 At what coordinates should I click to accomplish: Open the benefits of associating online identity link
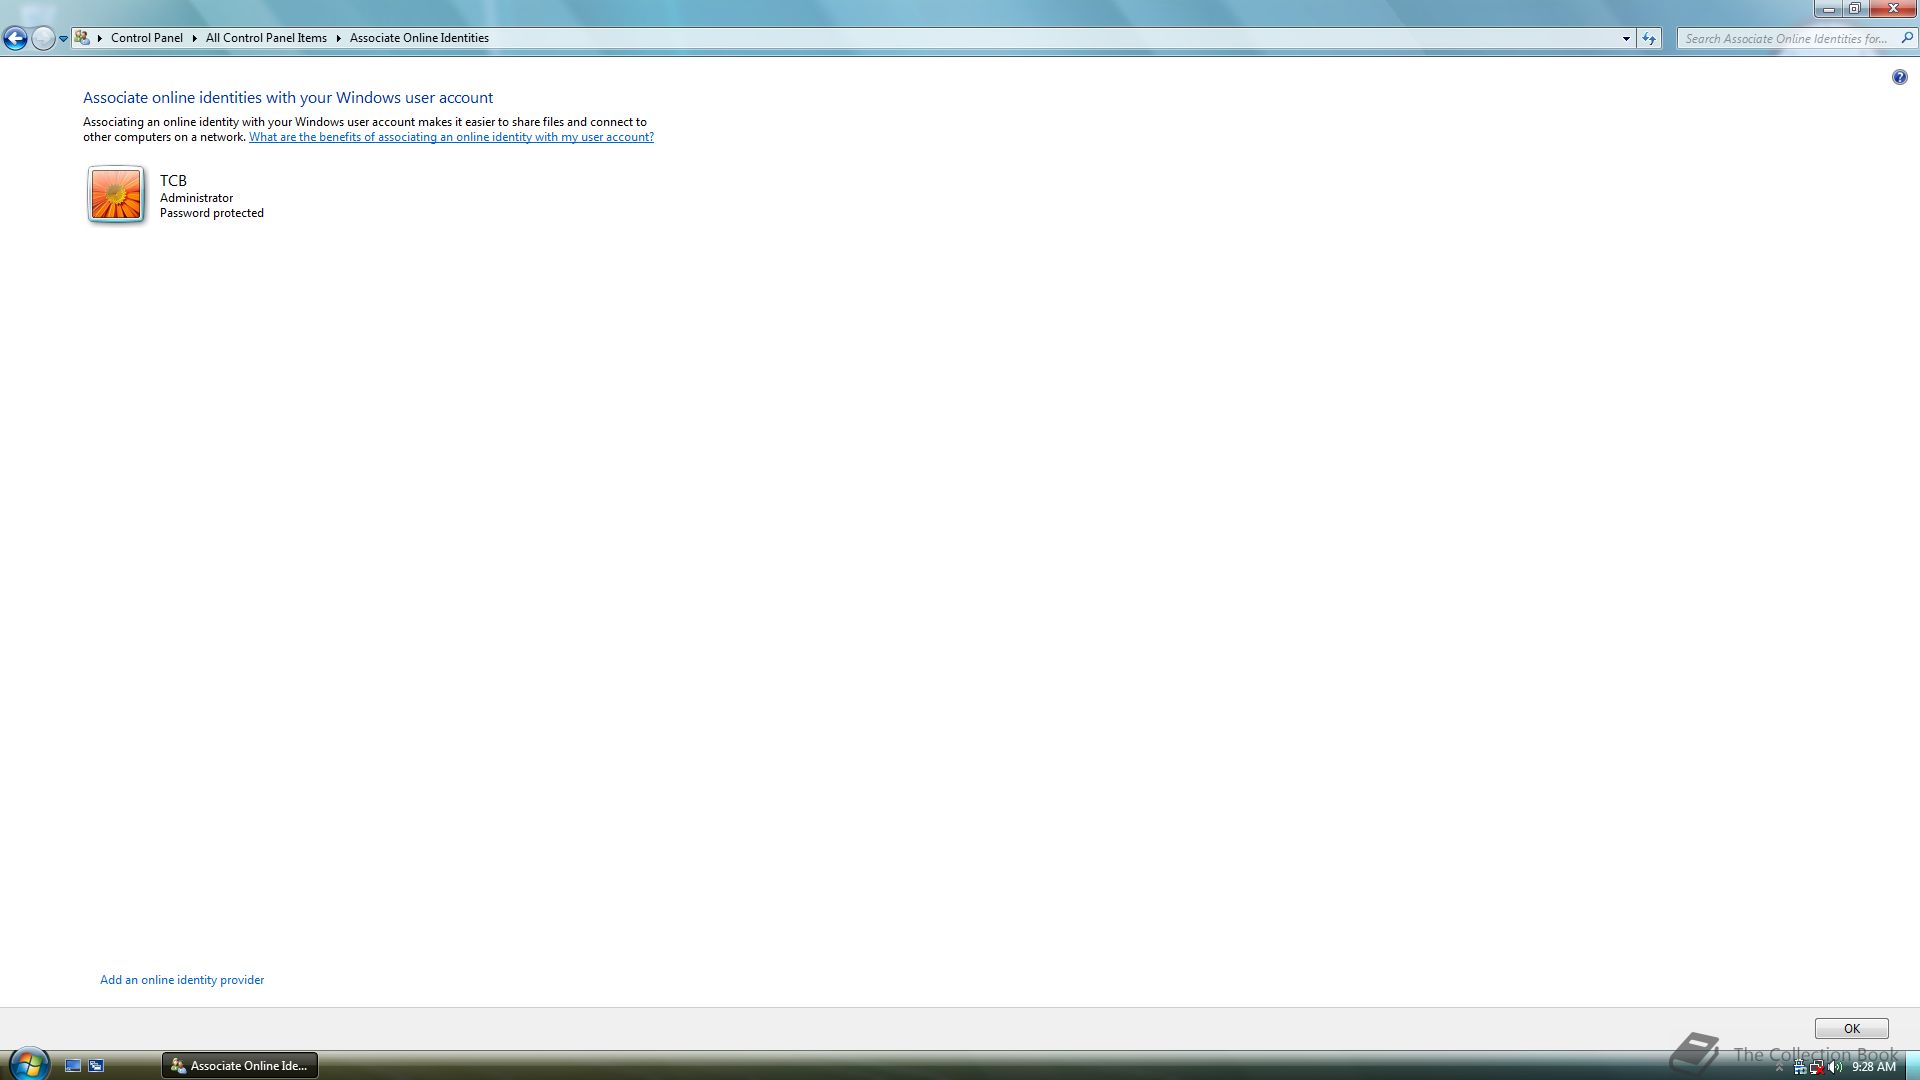(x=451, y=137)
